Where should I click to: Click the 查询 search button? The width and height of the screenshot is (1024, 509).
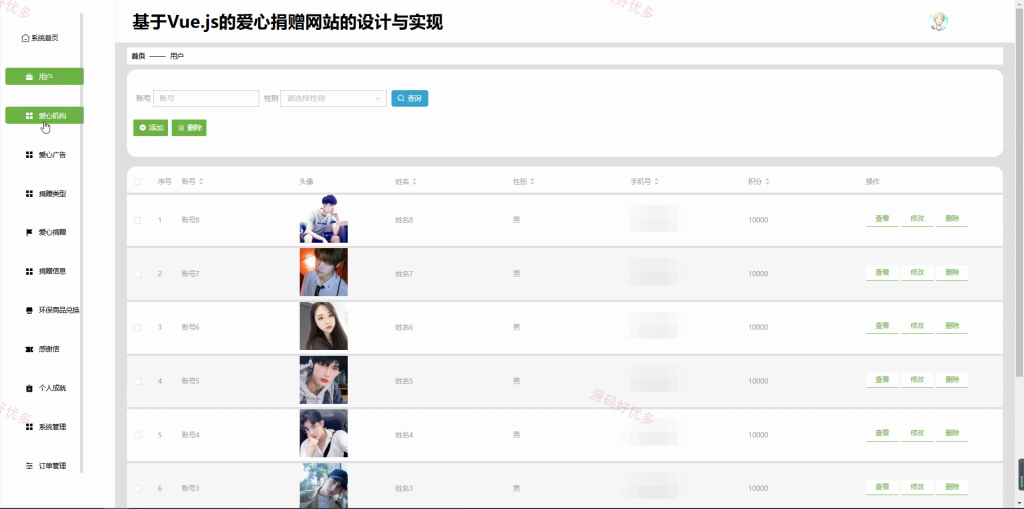(409, 99)
